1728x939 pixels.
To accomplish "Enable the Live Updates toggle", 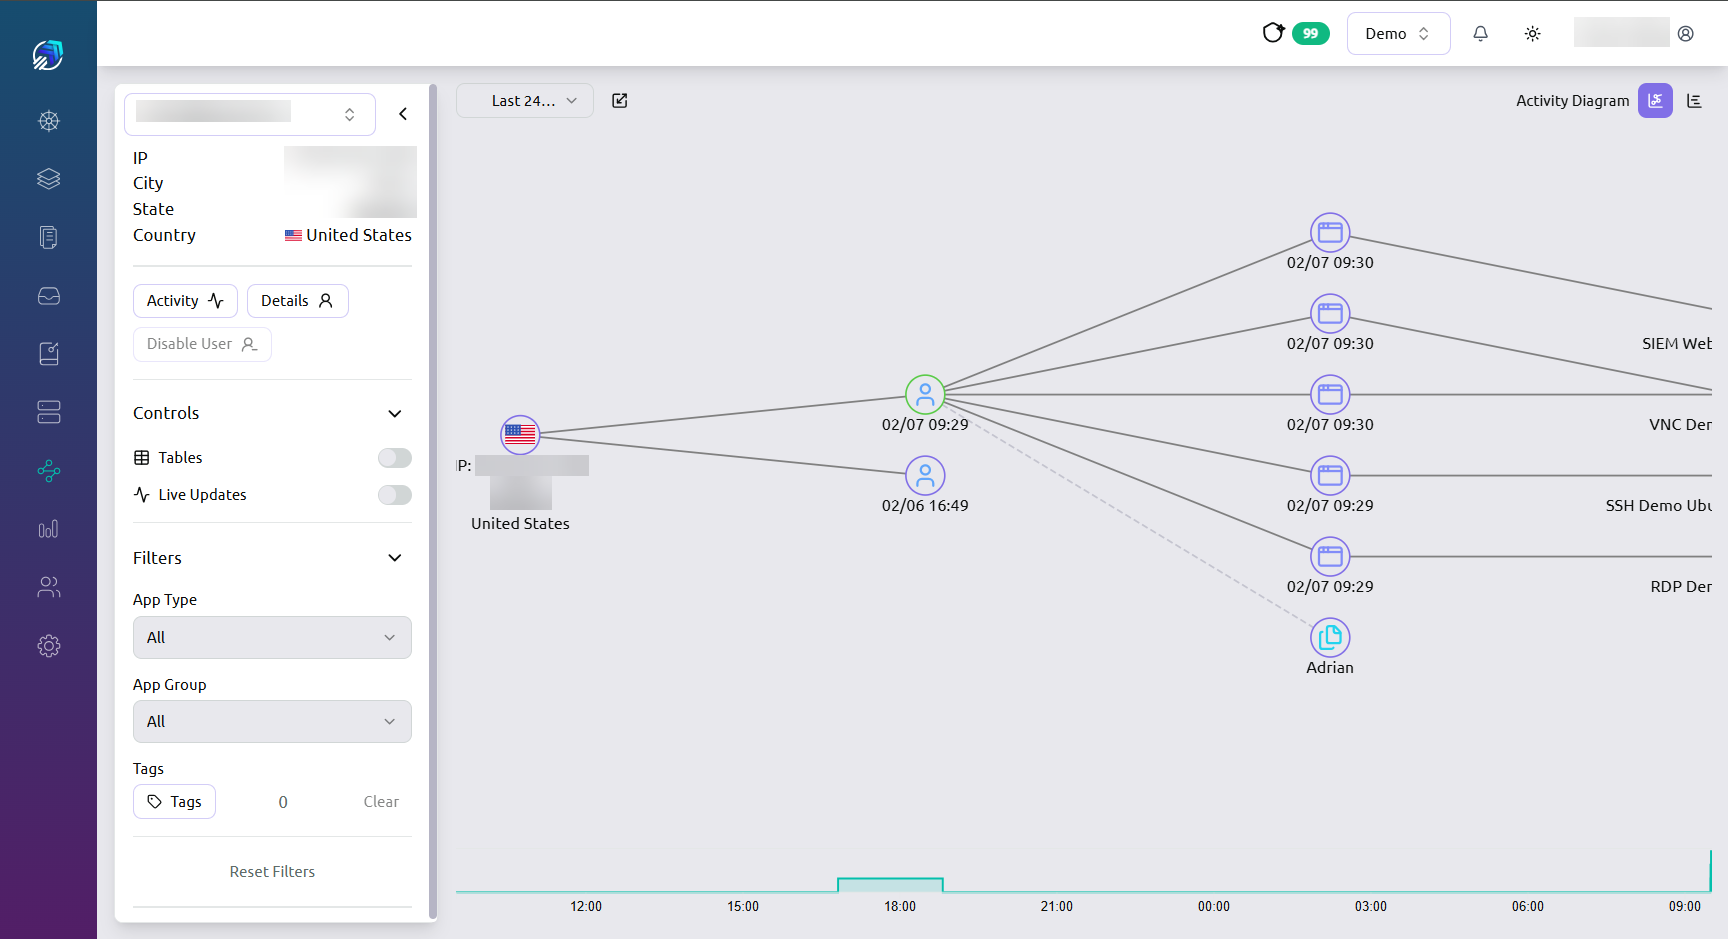I will [394, 494].
